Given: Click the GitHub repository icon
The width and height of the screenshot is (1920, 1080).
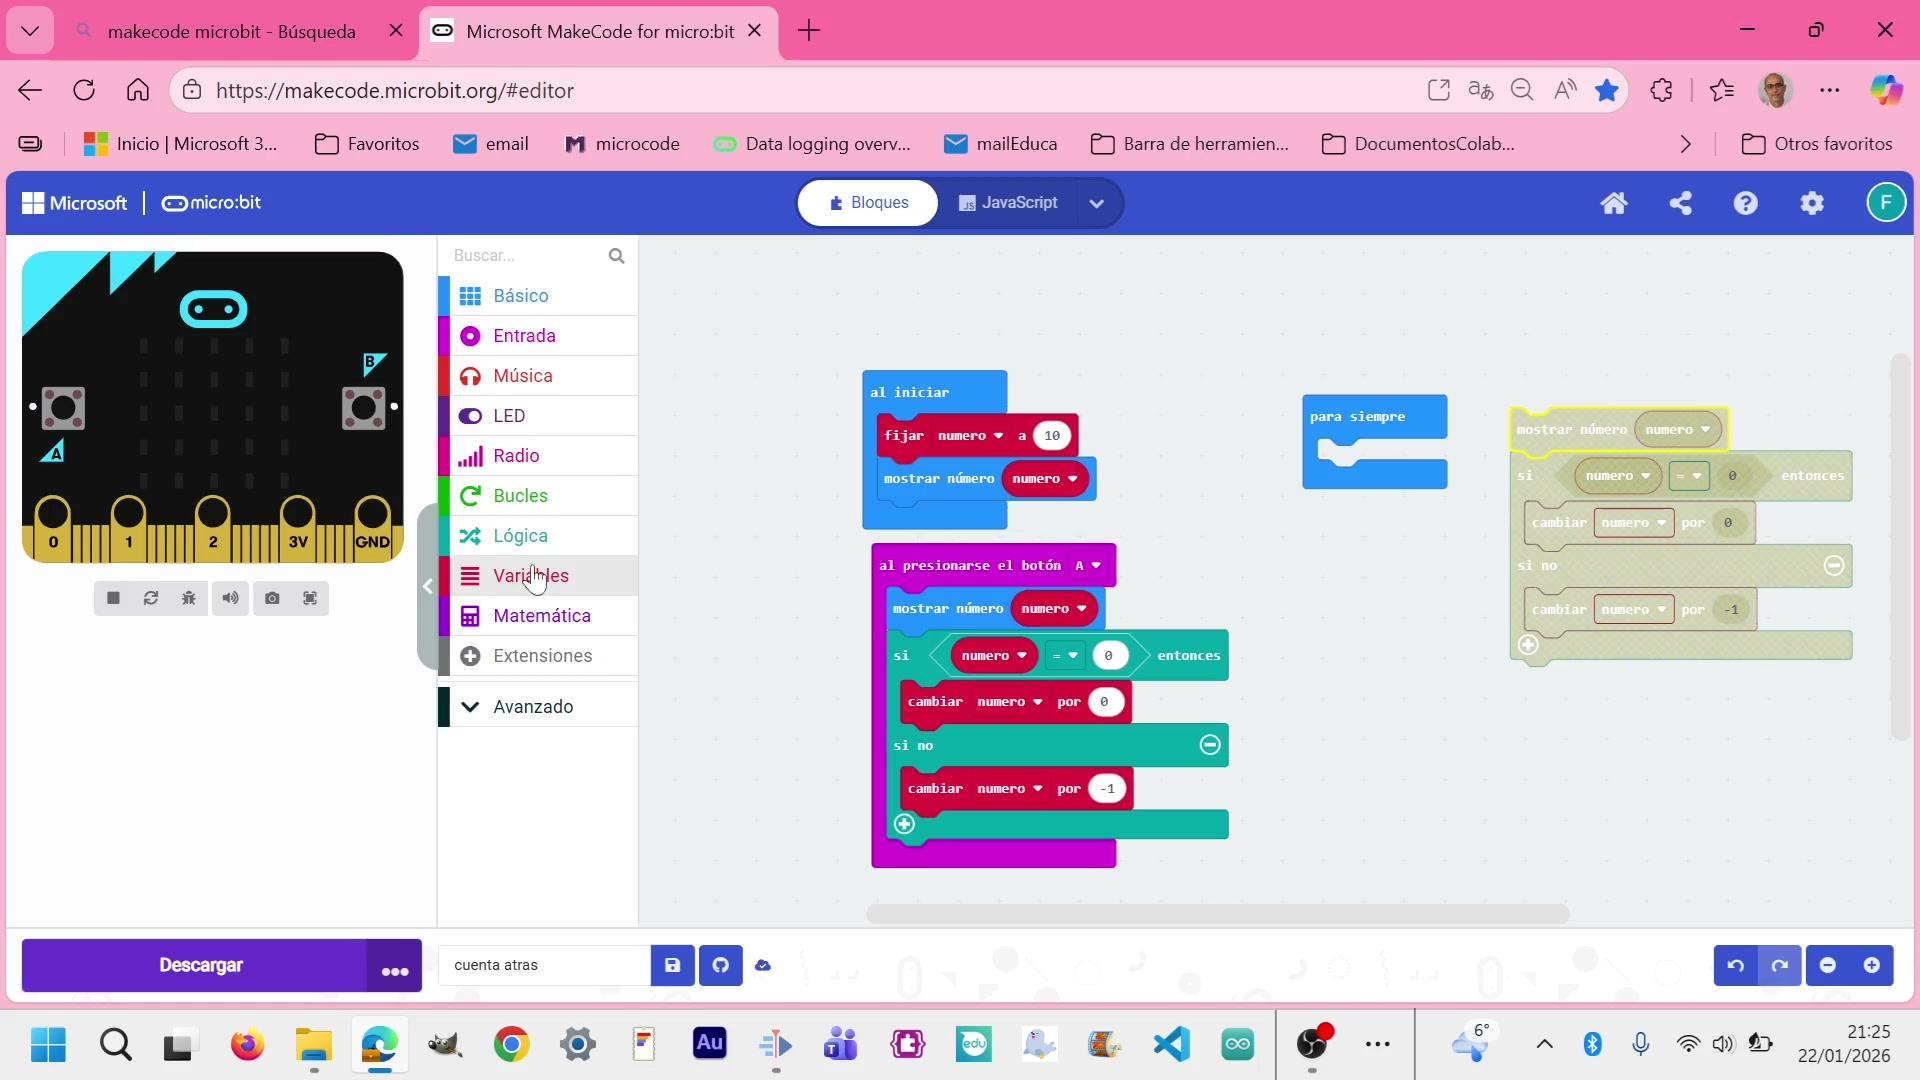Looking at the screenshot, I should pos(720,966).
